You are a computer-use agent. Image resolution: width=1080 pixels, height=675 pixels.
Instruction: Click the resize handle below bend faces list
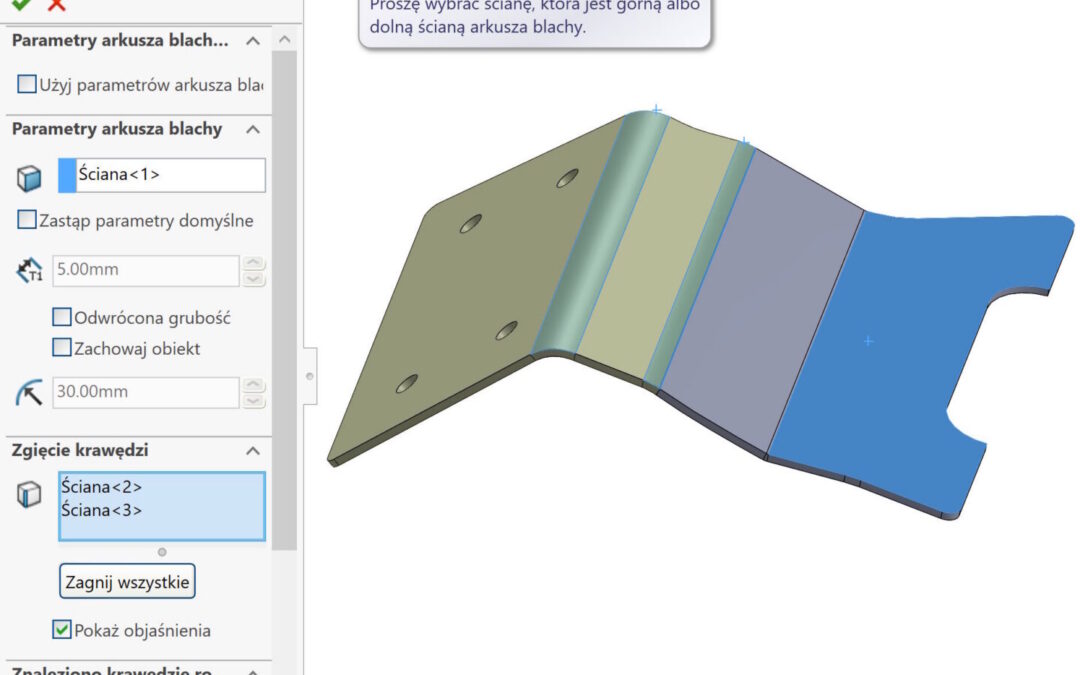click(162, 552)
